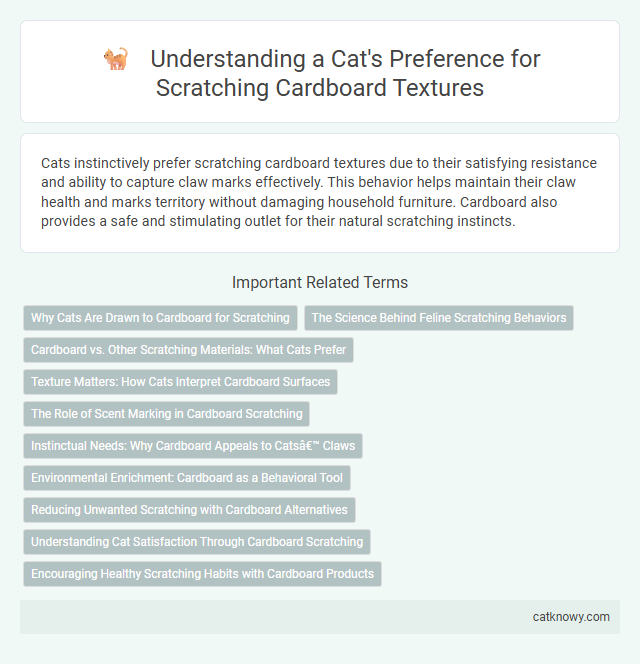The height and width of the screenshot is (664, 640).
Task: Click the orange cat icon in title
Action: tap(116, 58)
